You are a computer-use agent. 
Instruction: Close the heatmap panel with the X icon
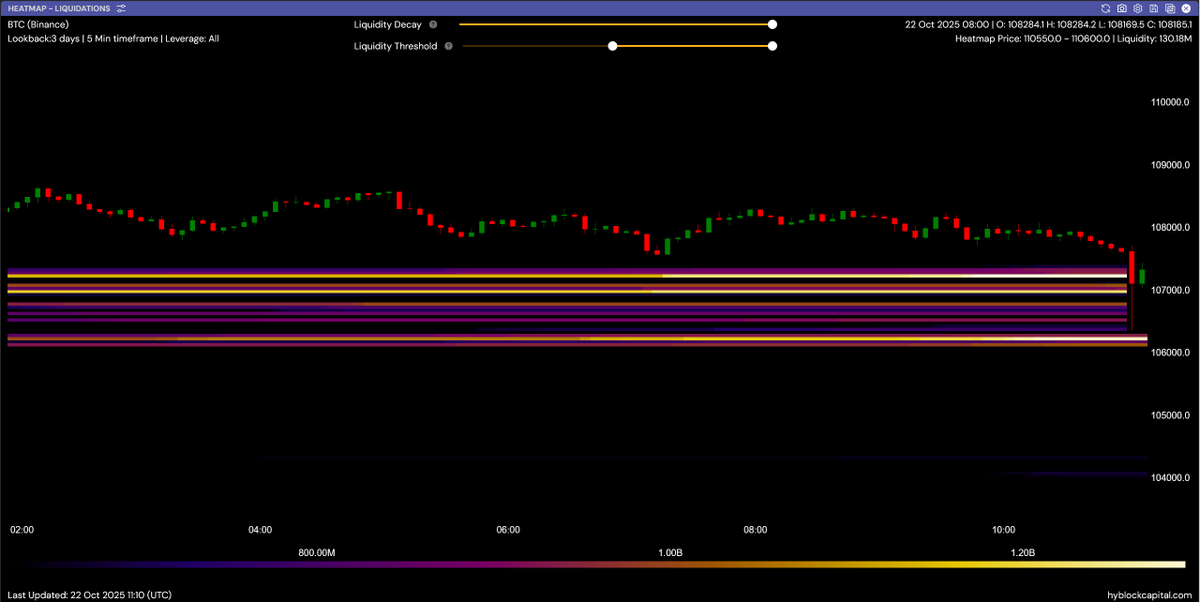(x=1185, y=8)
